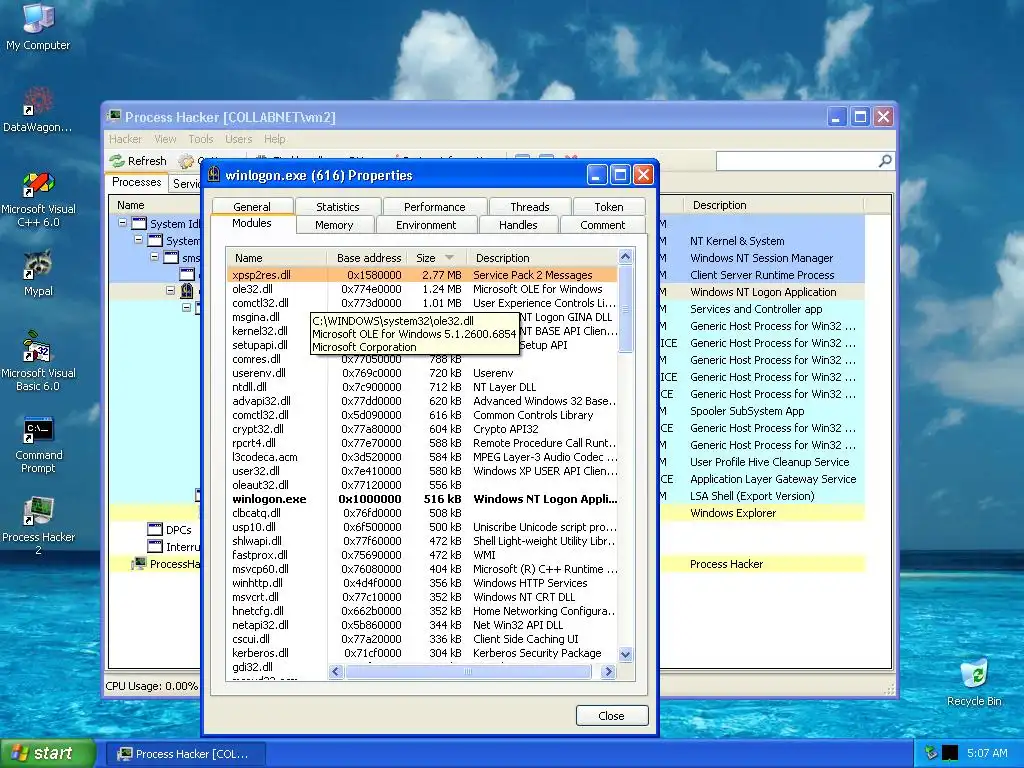Open the Mypal browser shortcut
The width and height of the screenshot is (1024, 768).
[x=38, y=273]
